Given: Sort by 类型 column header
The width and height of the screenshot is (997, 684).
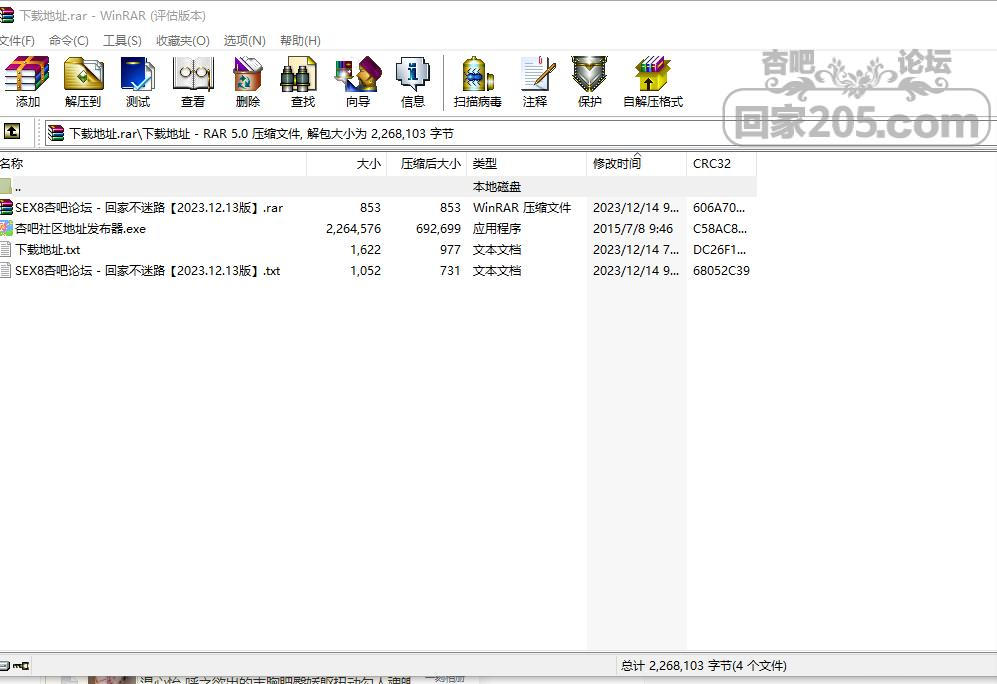Looking at the screenshot, I should tap(526, 164).
